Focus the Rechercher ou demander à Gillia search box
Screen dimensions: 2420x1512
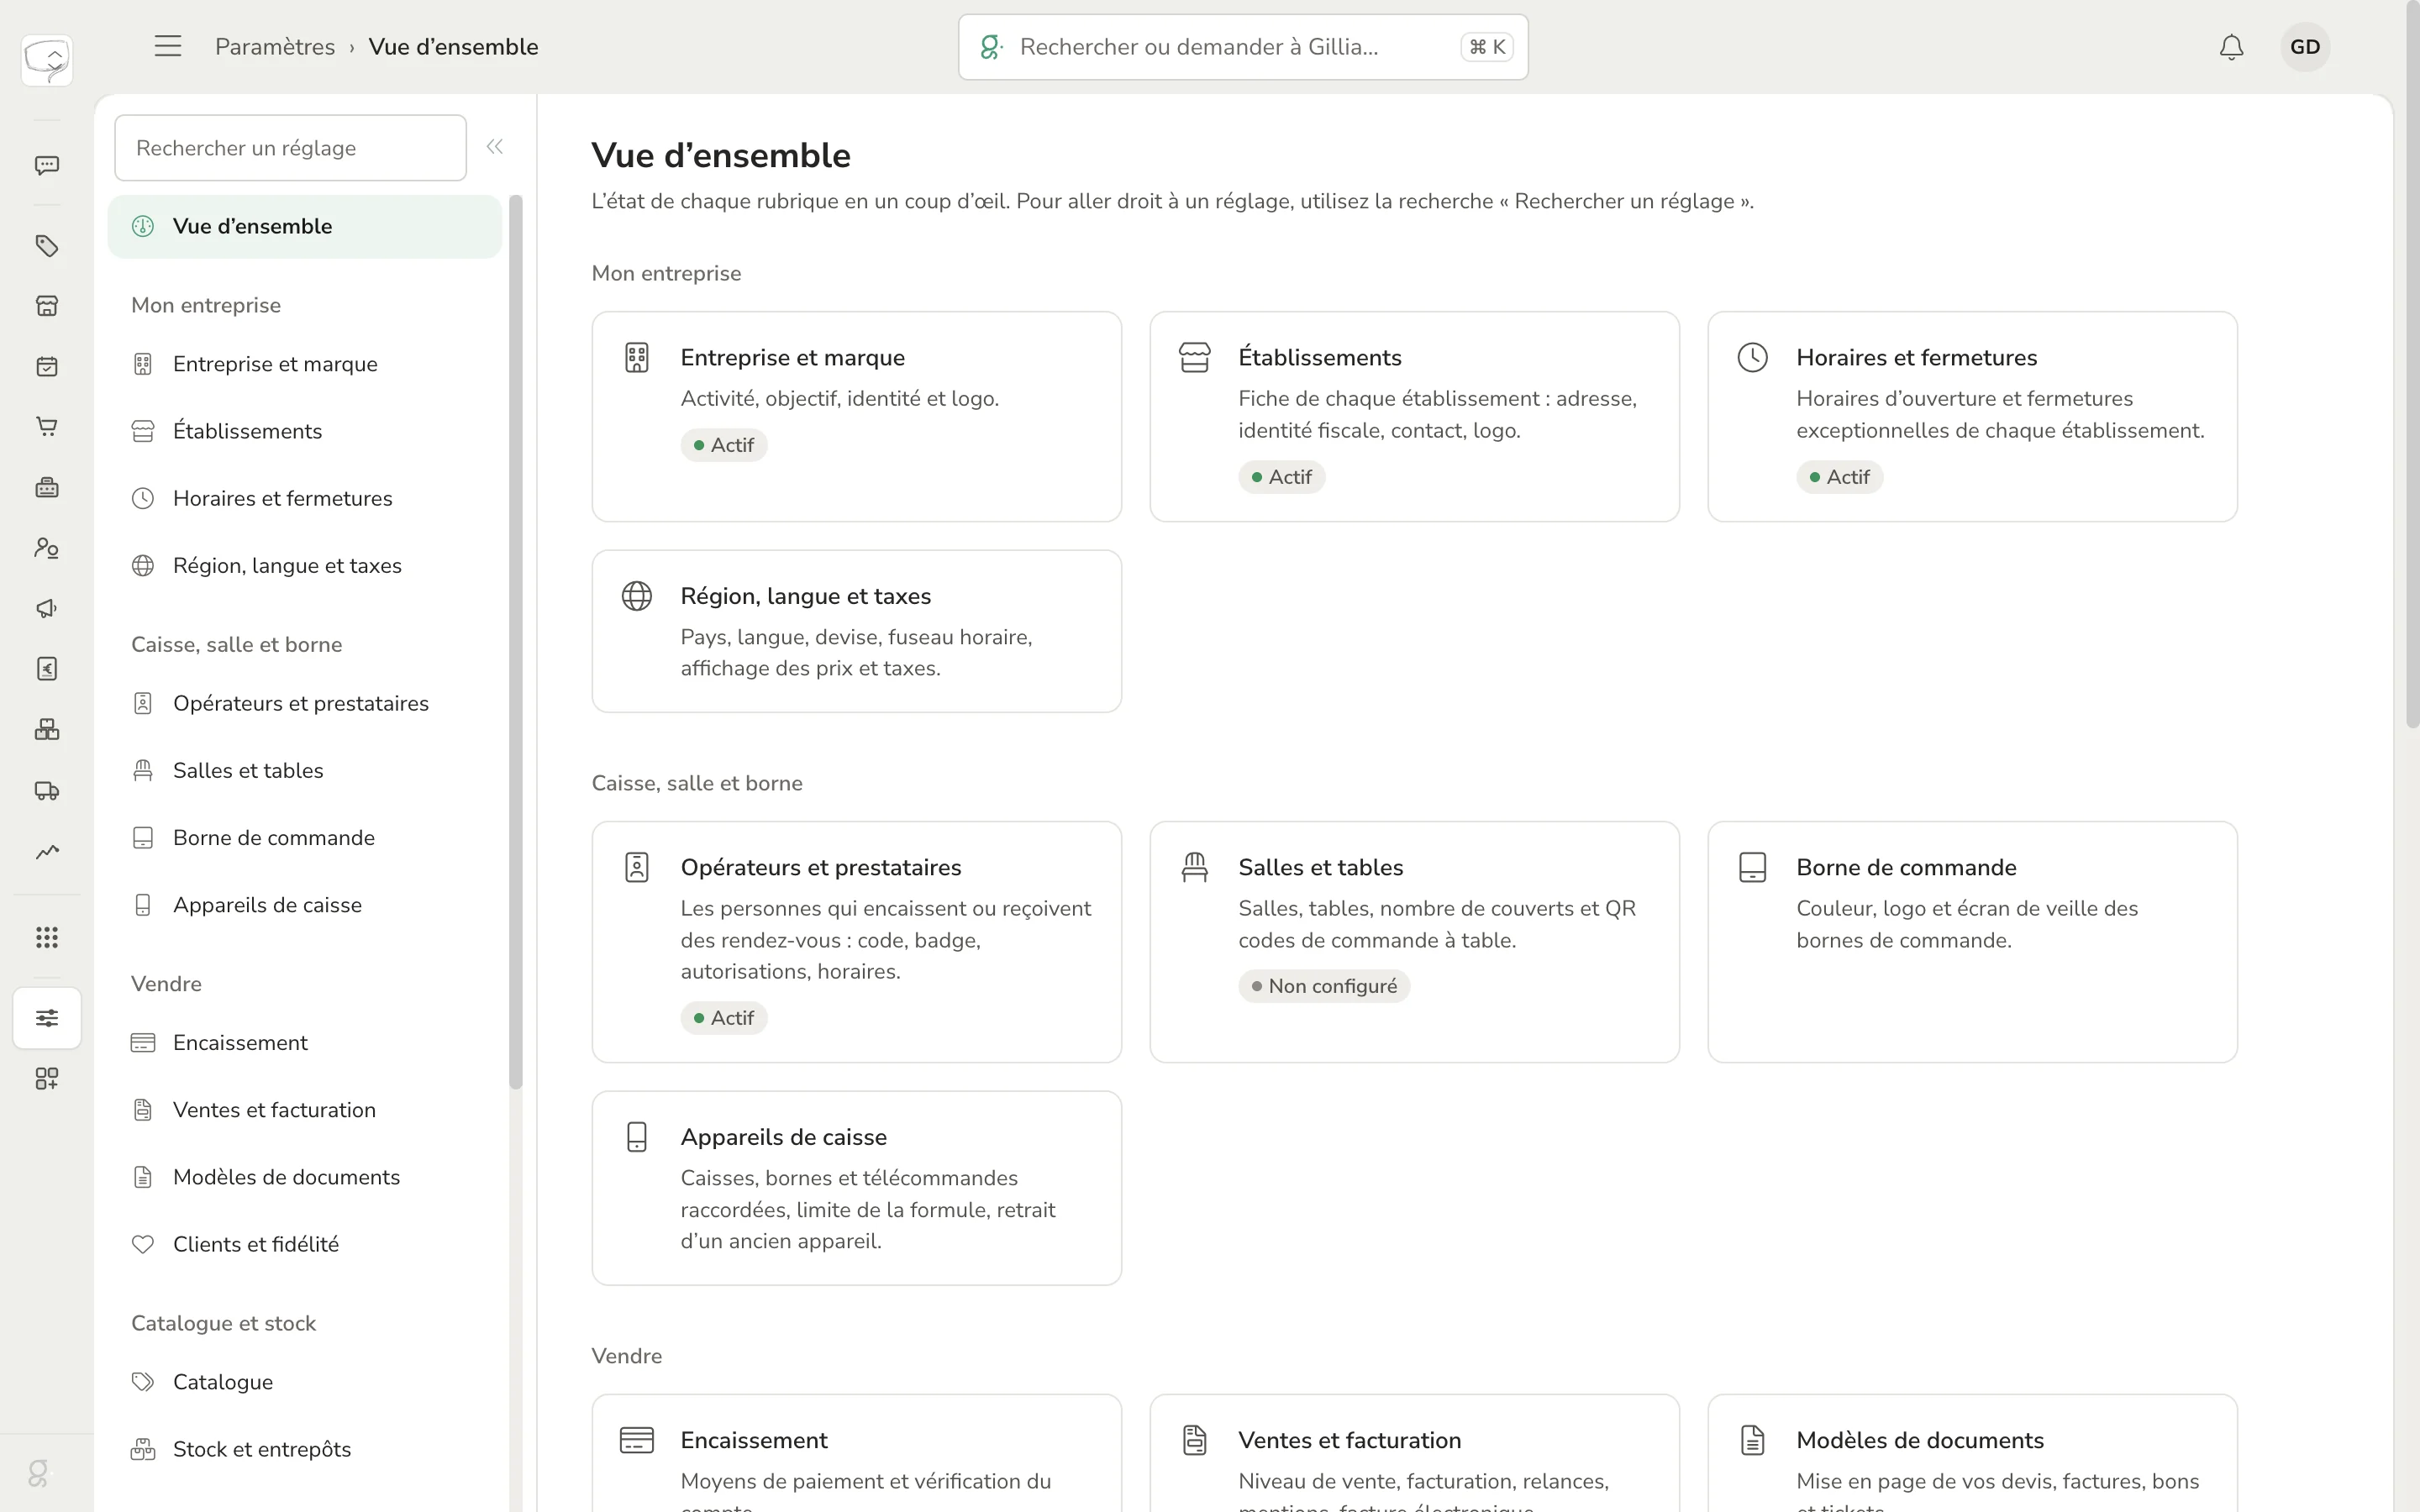(x=1243, y=47)
